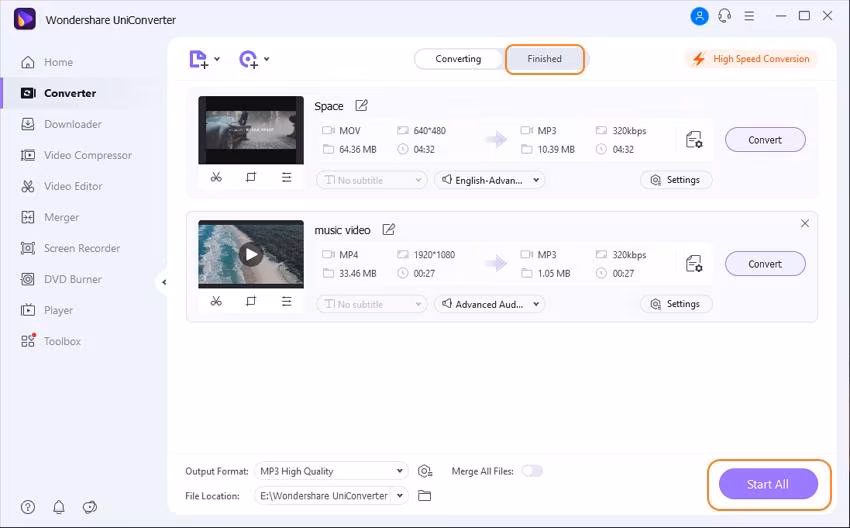The image size is (850, 528).
Task: Open notifications bell icon
Action: tap(59, 507)
